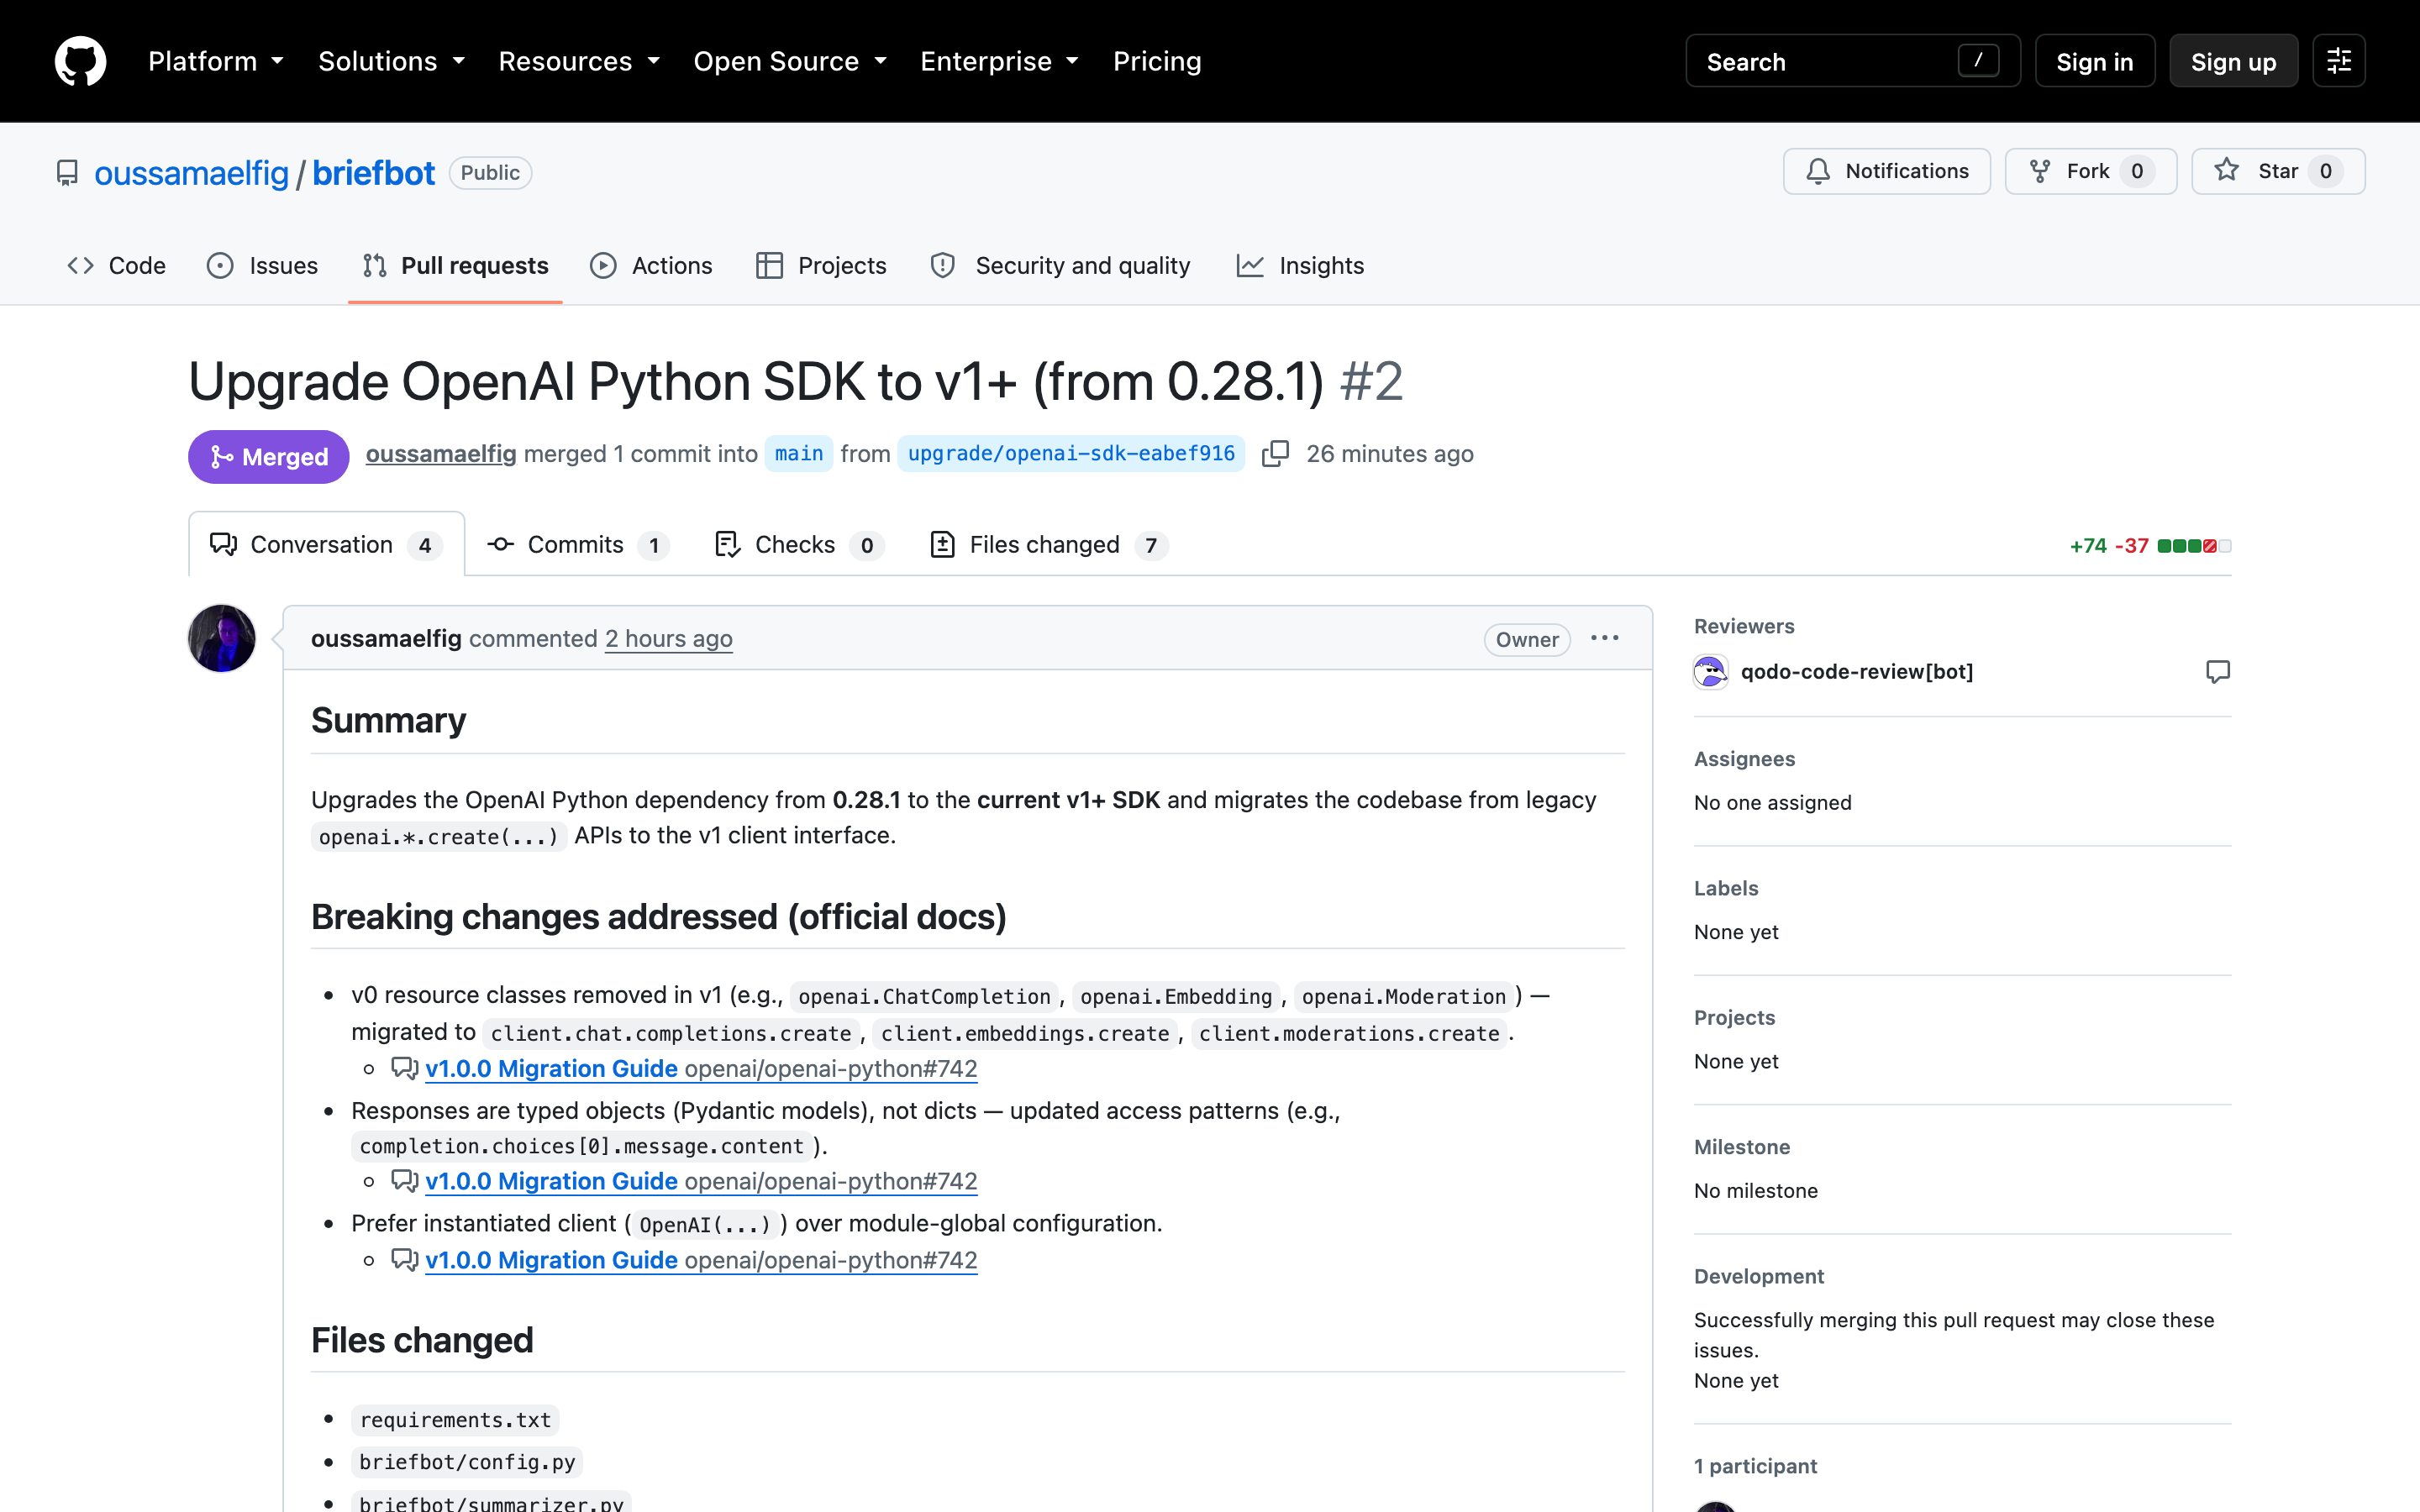Open Migration Guide link under instantiated client bullet
The image size is (2420, 1512).
(x=701, y=1260)
